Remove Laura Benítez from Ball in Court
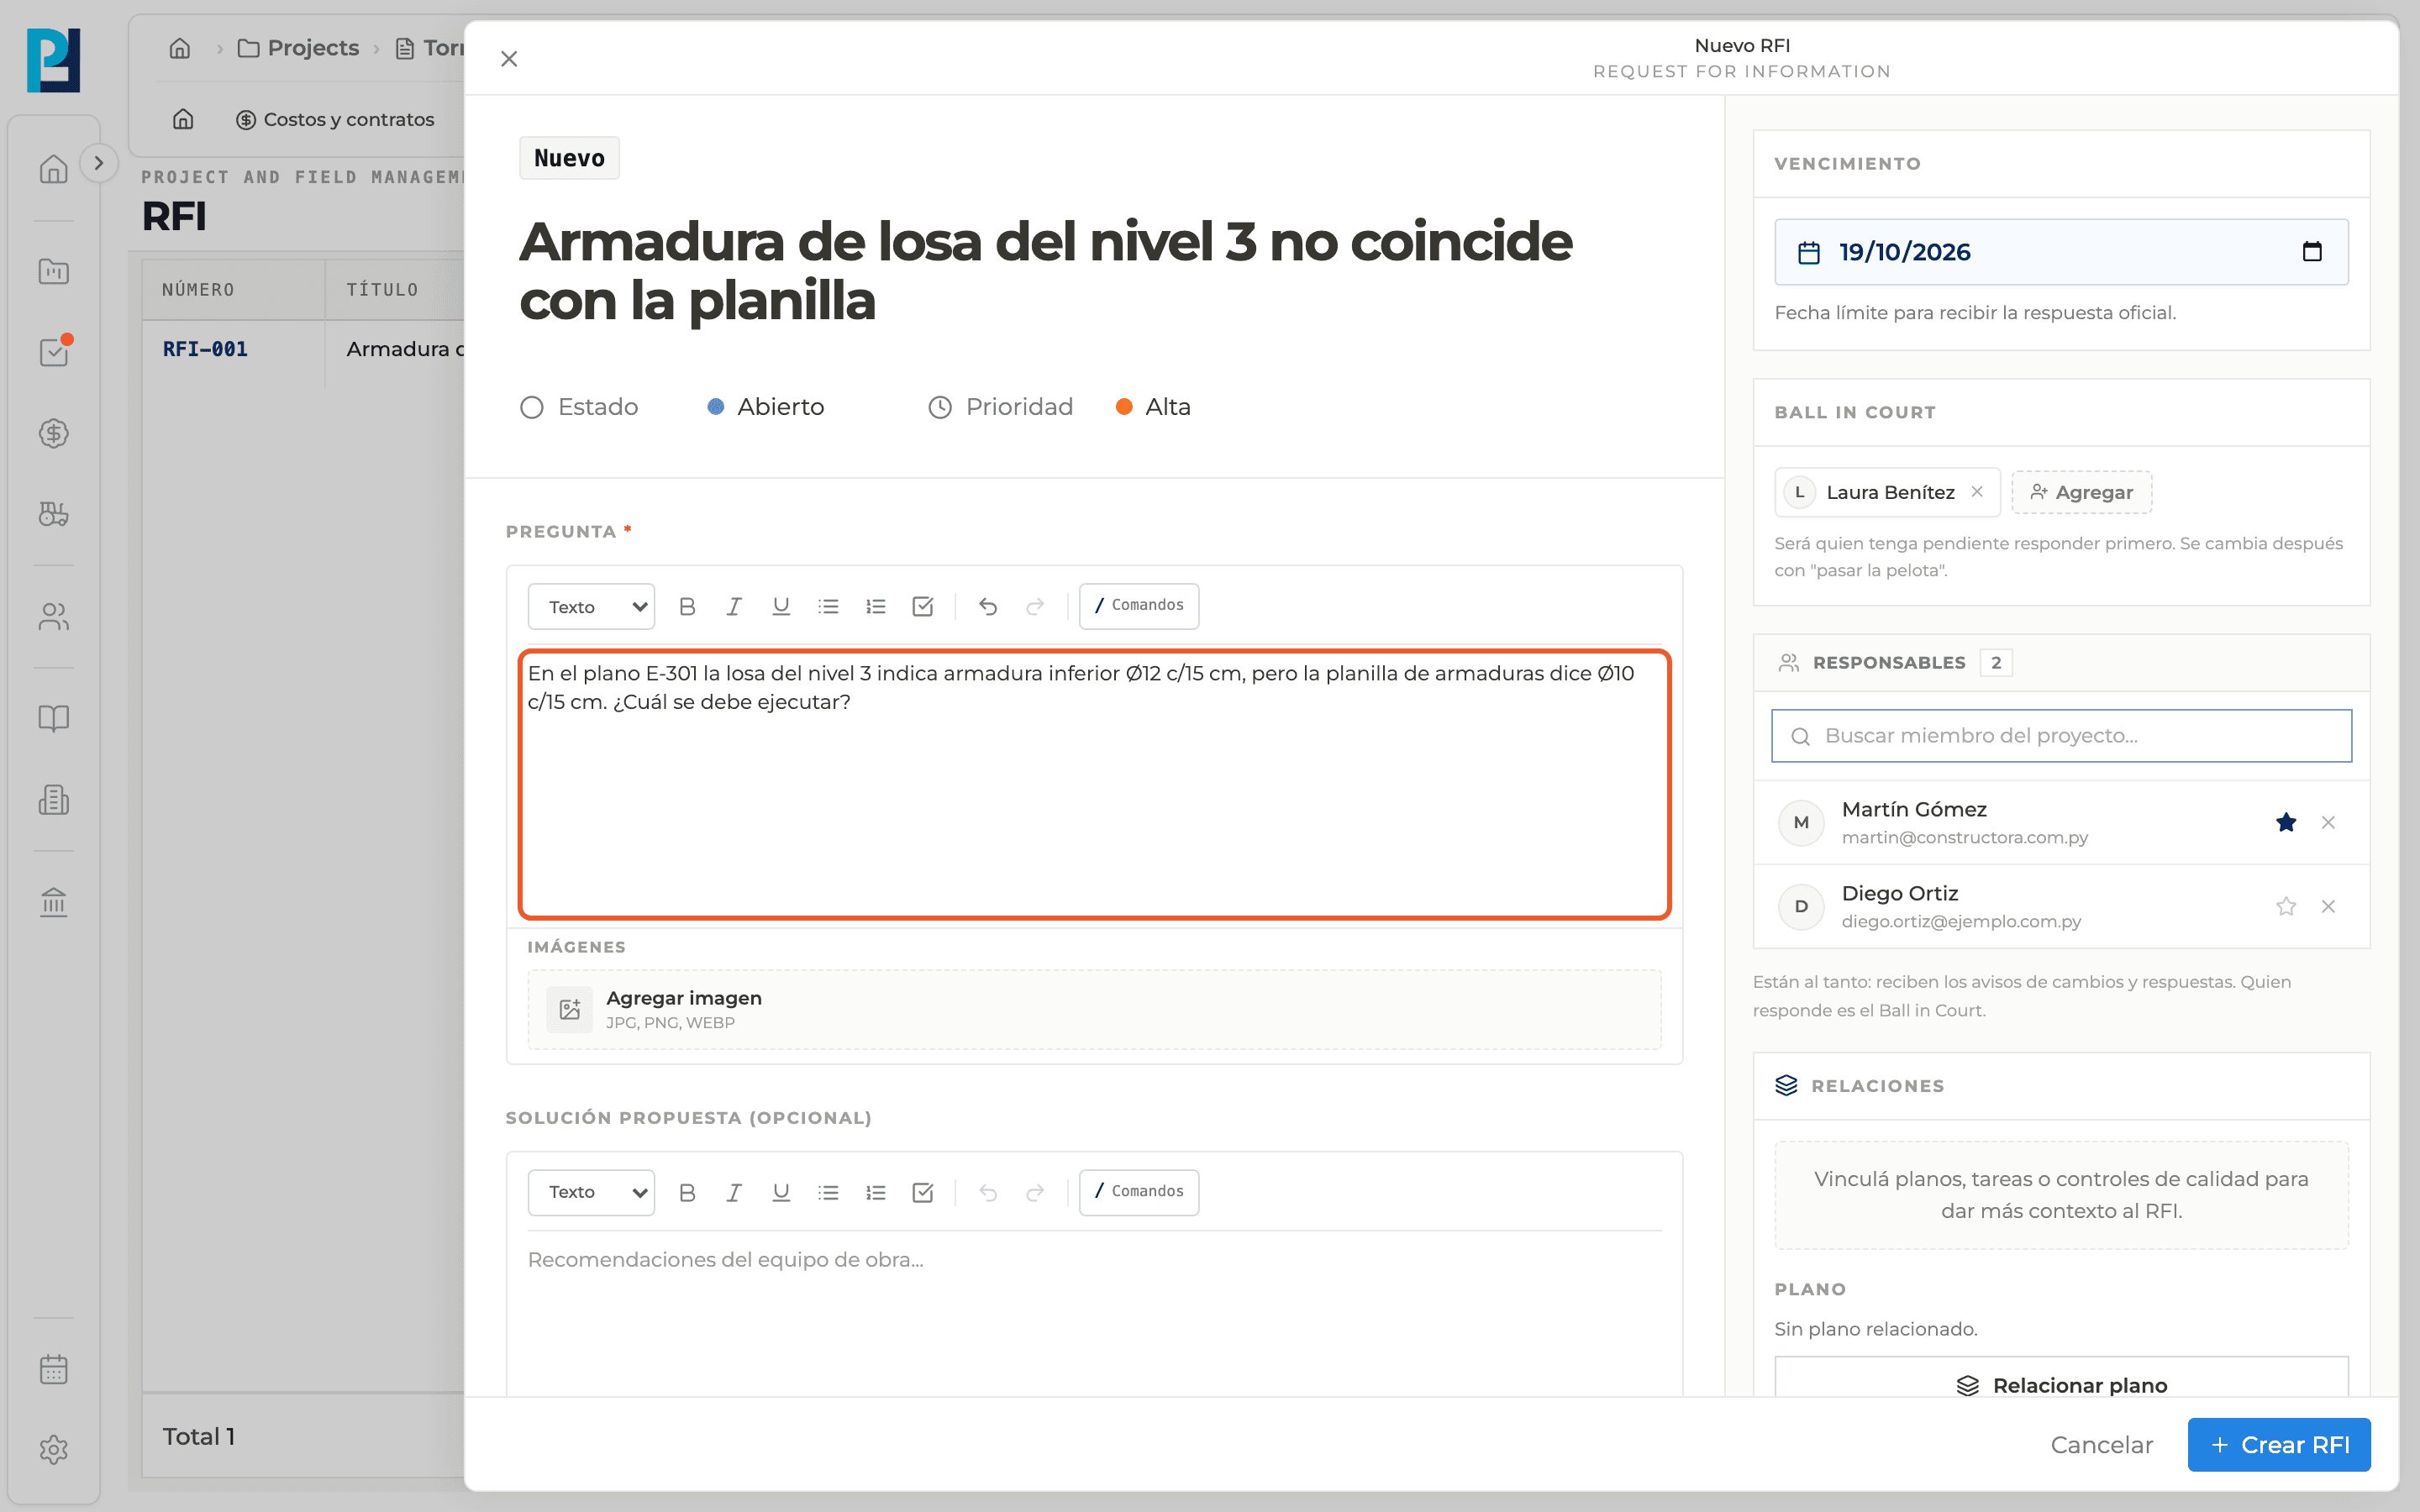Viewport: 2420px width, 1512px height. point(1977,491)
